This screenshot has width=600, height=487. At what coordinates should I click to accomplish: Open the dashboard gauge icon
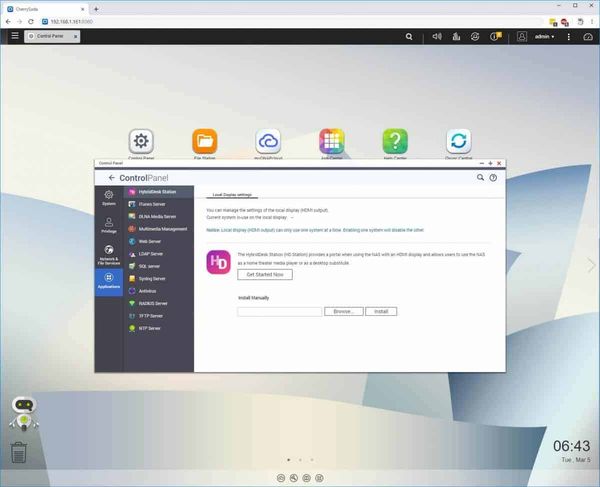[x=588, y=37]
